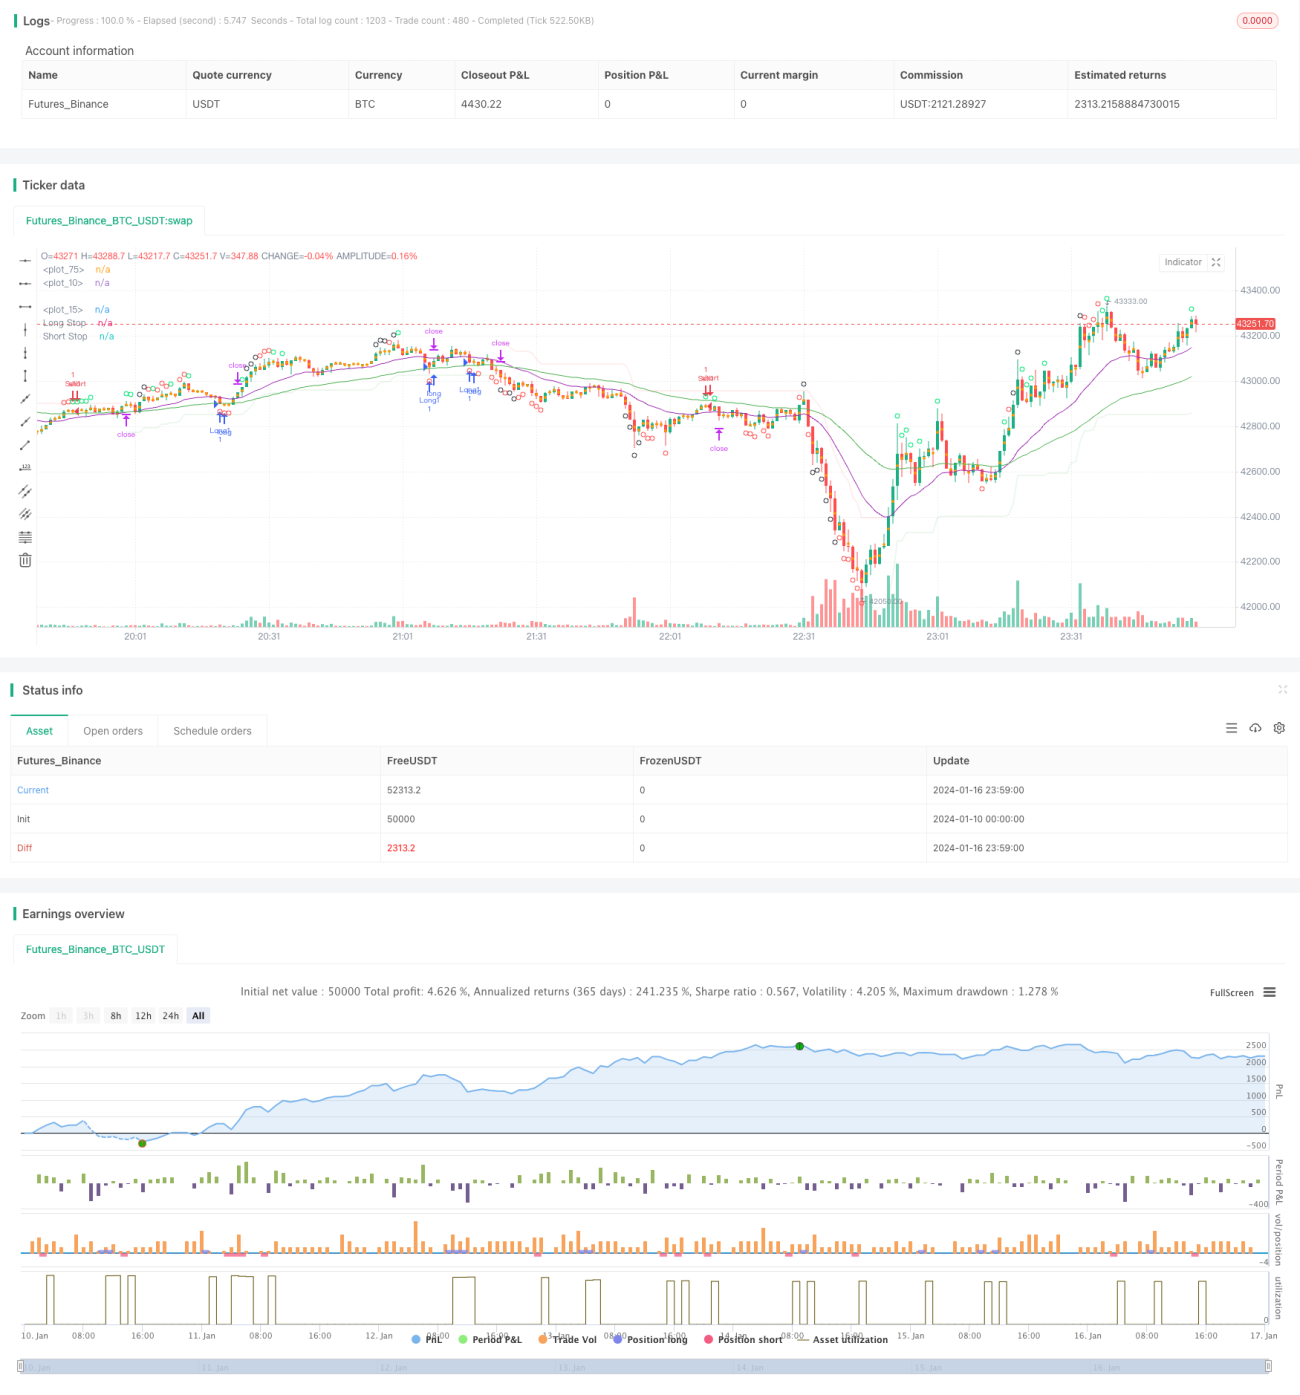The image size is (1300, 1395).
Task: Open the list view menu in Status info
Action: (x=1231, y=728)
